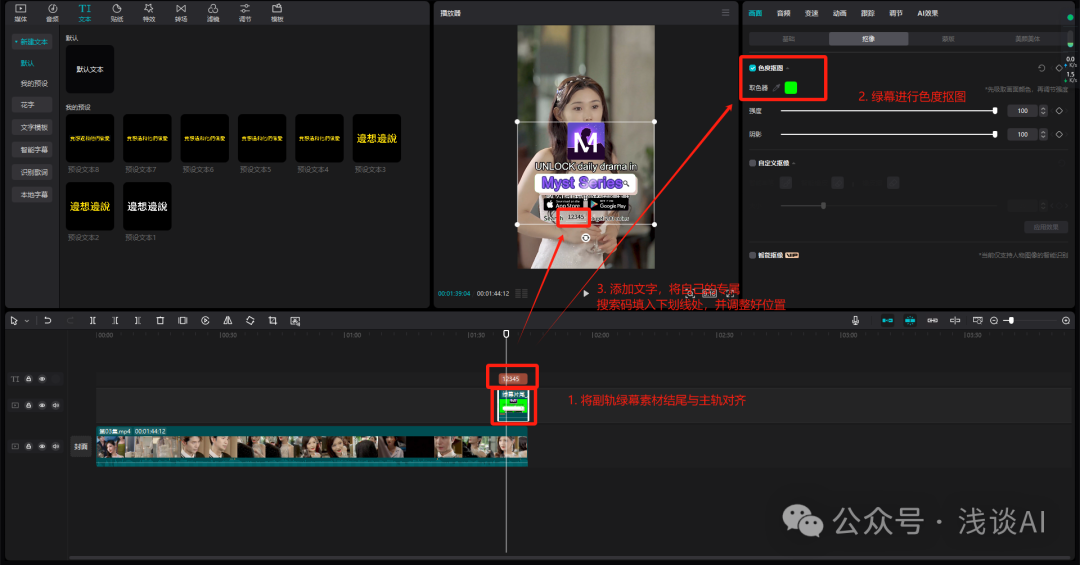Collapse the 新建文本 sidebar section

click(x=30, y=42)
